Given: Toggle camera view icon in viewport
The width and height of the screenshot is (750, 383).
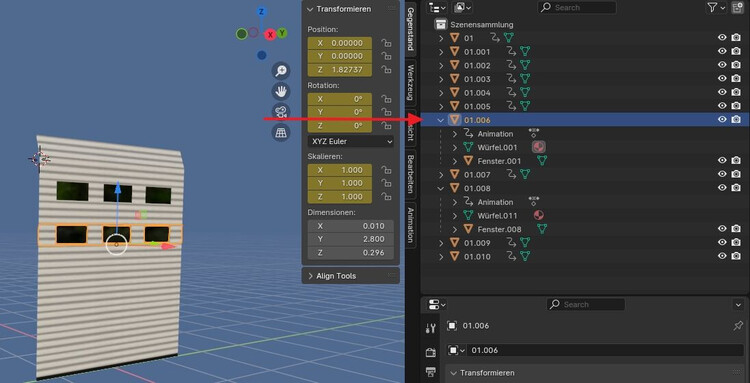Looking at the screenshot, I should [x=281, y=112].
